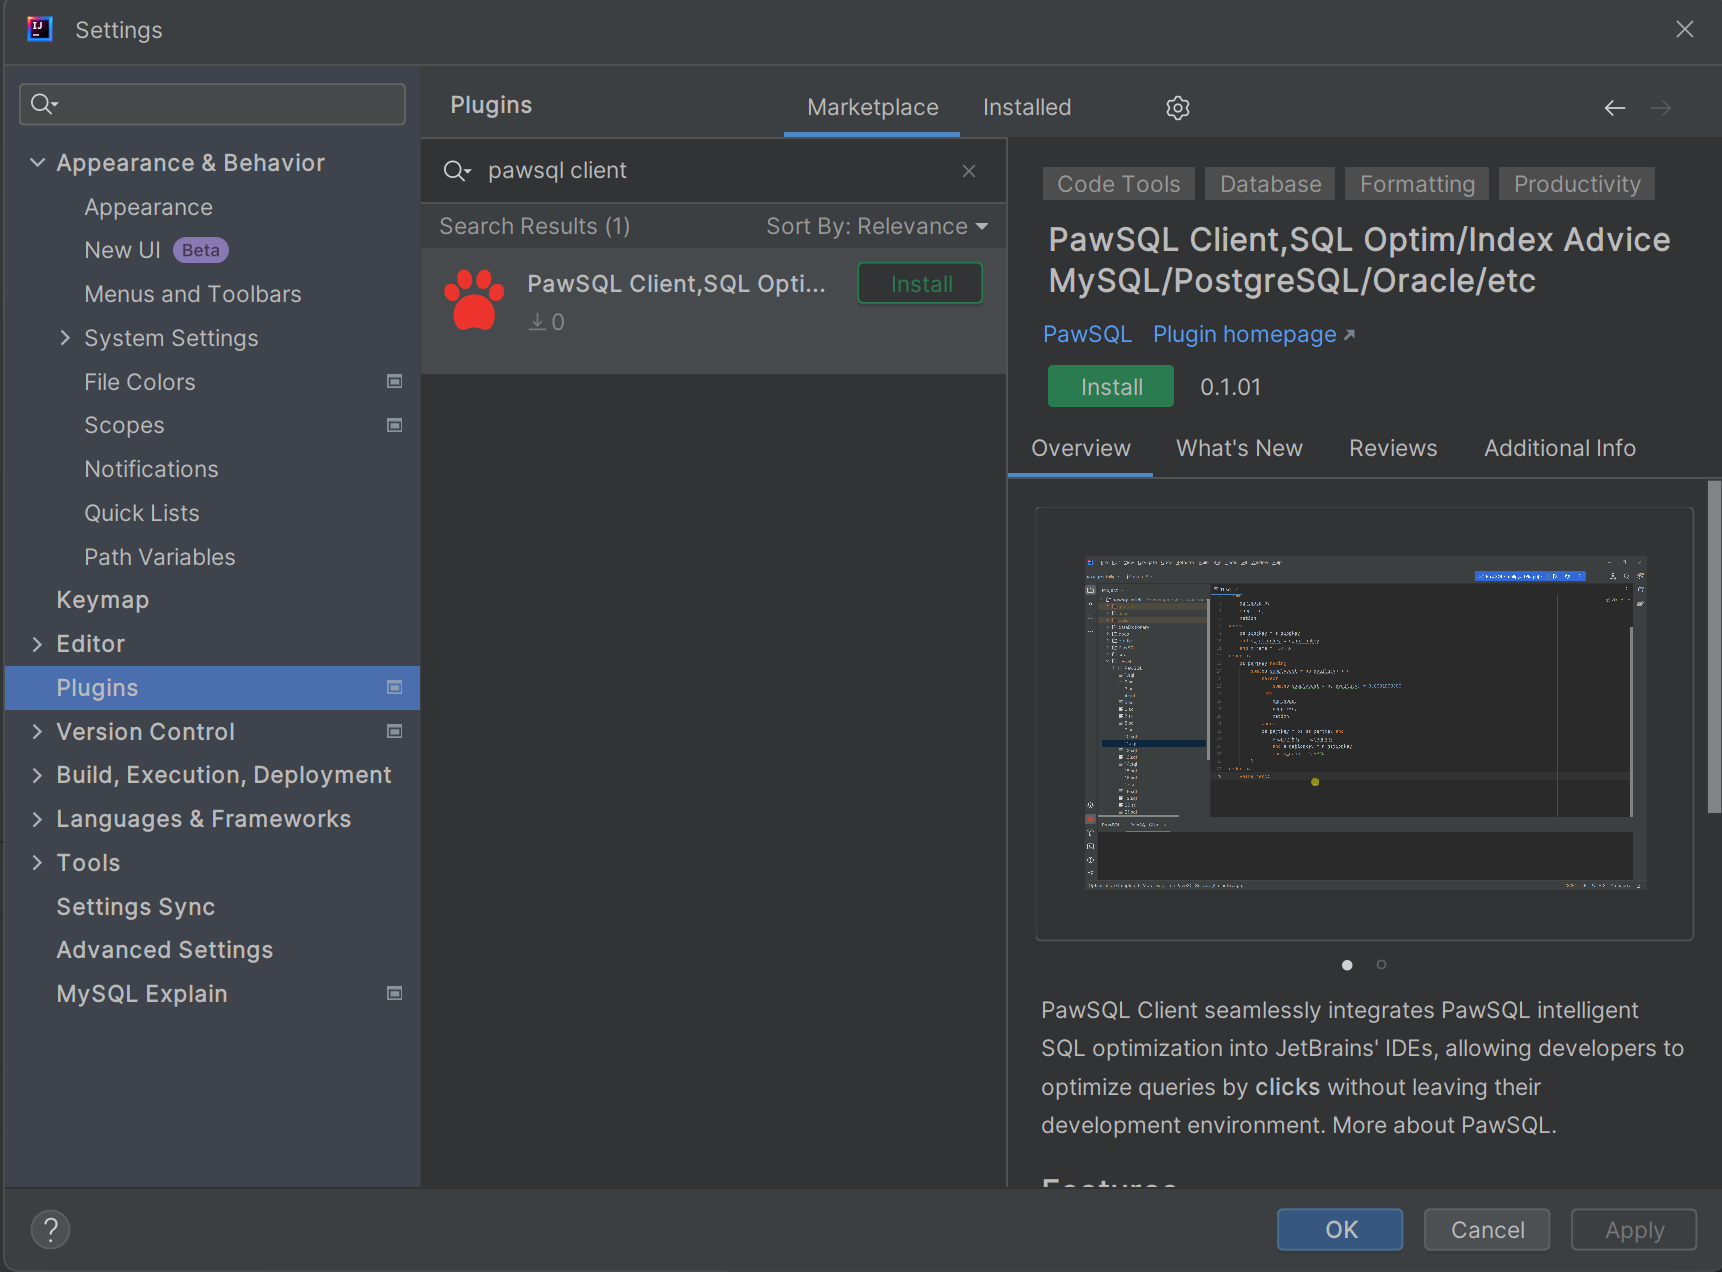
Task: Click the Database tag
Action: click(1270, 184)
